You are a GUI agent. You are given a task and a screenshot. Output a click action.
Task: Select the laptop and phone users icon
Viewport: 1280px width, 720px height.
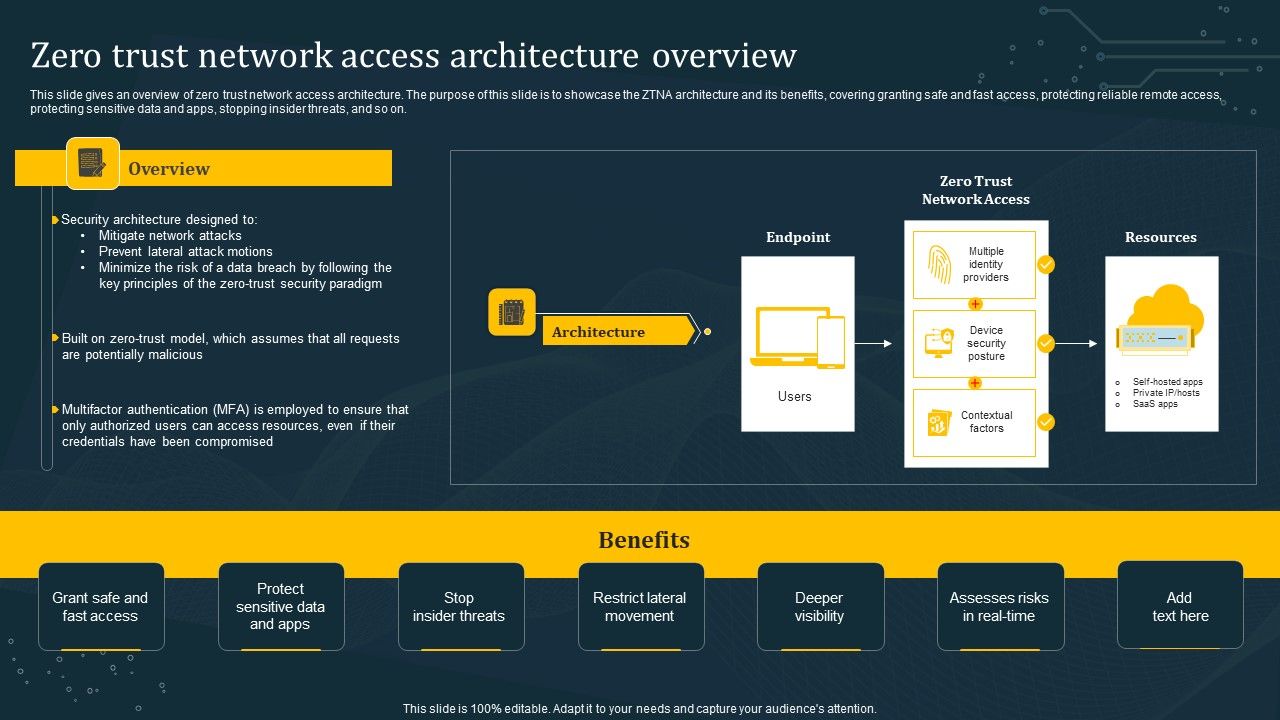click(x=800, y=337)
